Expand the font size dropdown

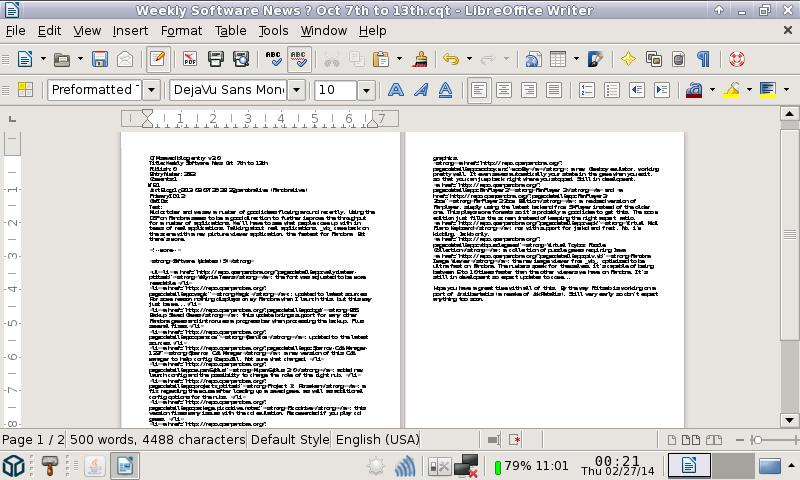[366, 90]
